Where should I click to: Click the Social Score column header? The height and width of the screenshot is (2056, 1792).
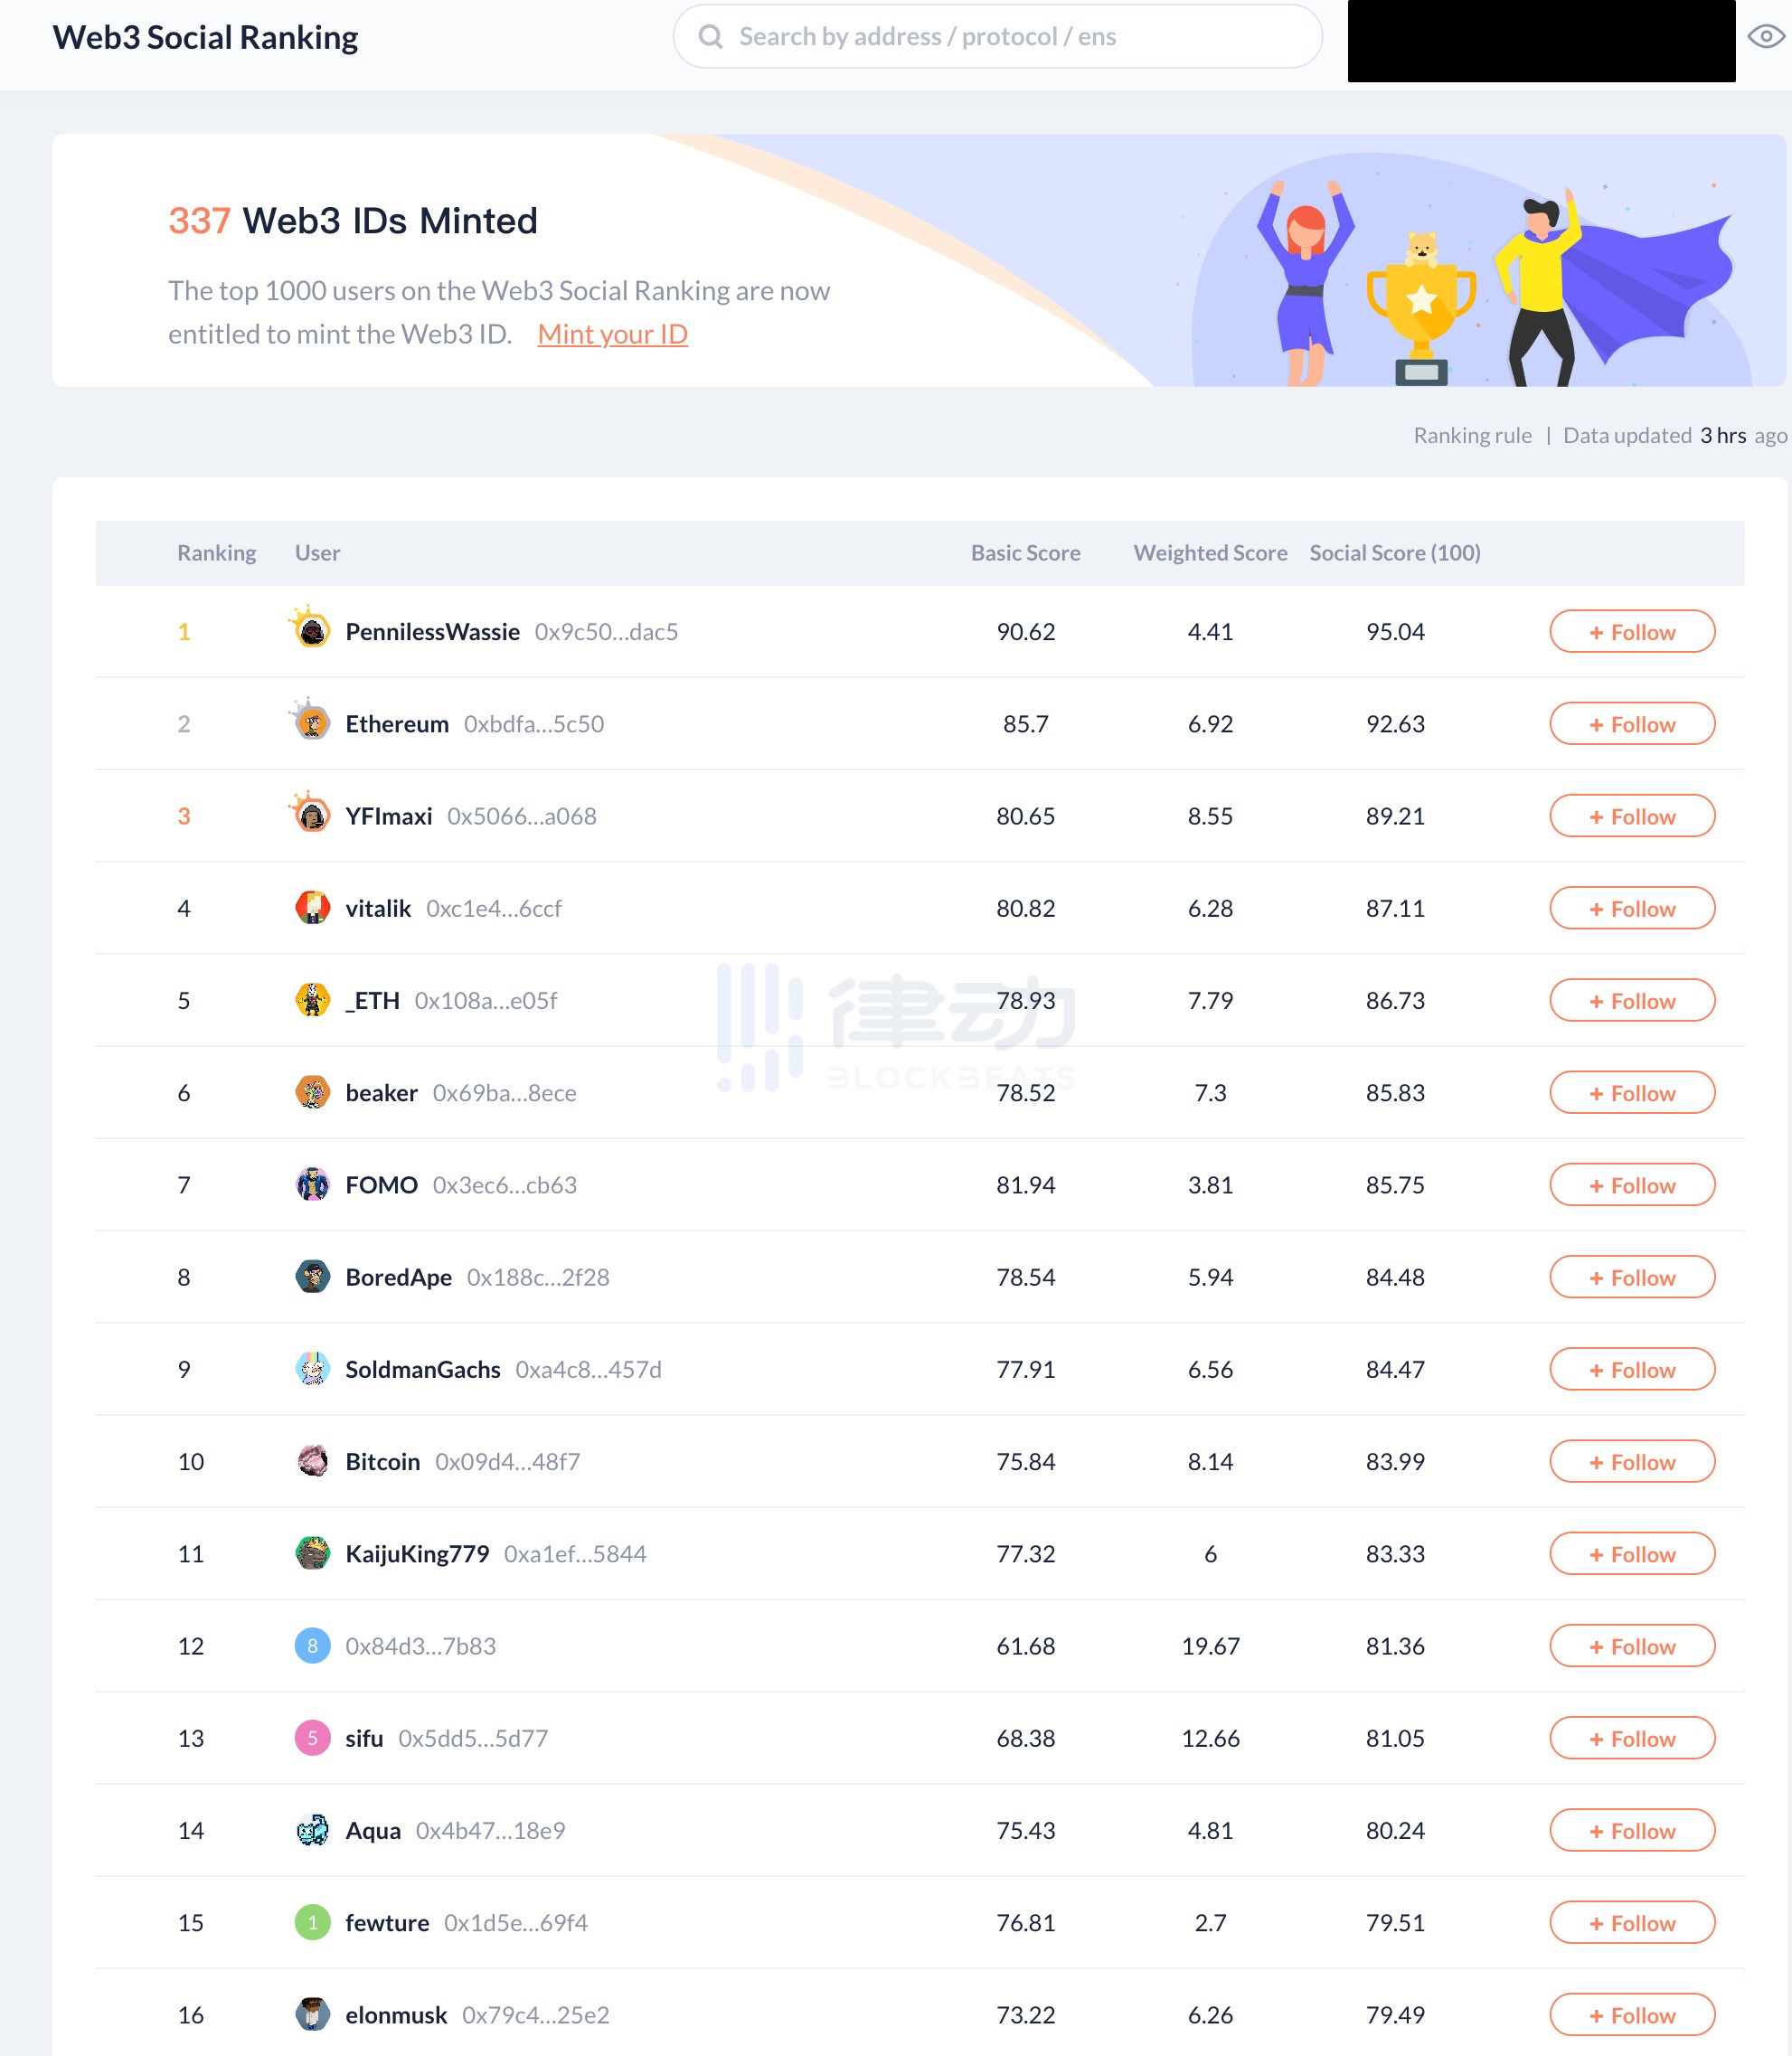coord(1393,551)
